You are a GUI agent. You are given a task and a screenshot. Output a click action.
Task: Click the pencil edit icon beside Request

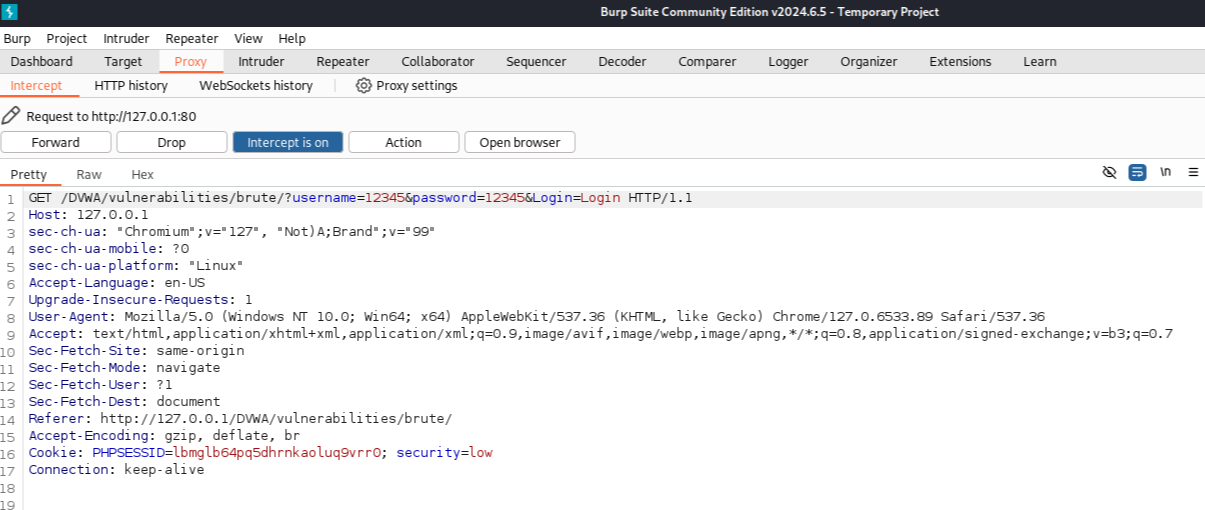coord(11,116)
